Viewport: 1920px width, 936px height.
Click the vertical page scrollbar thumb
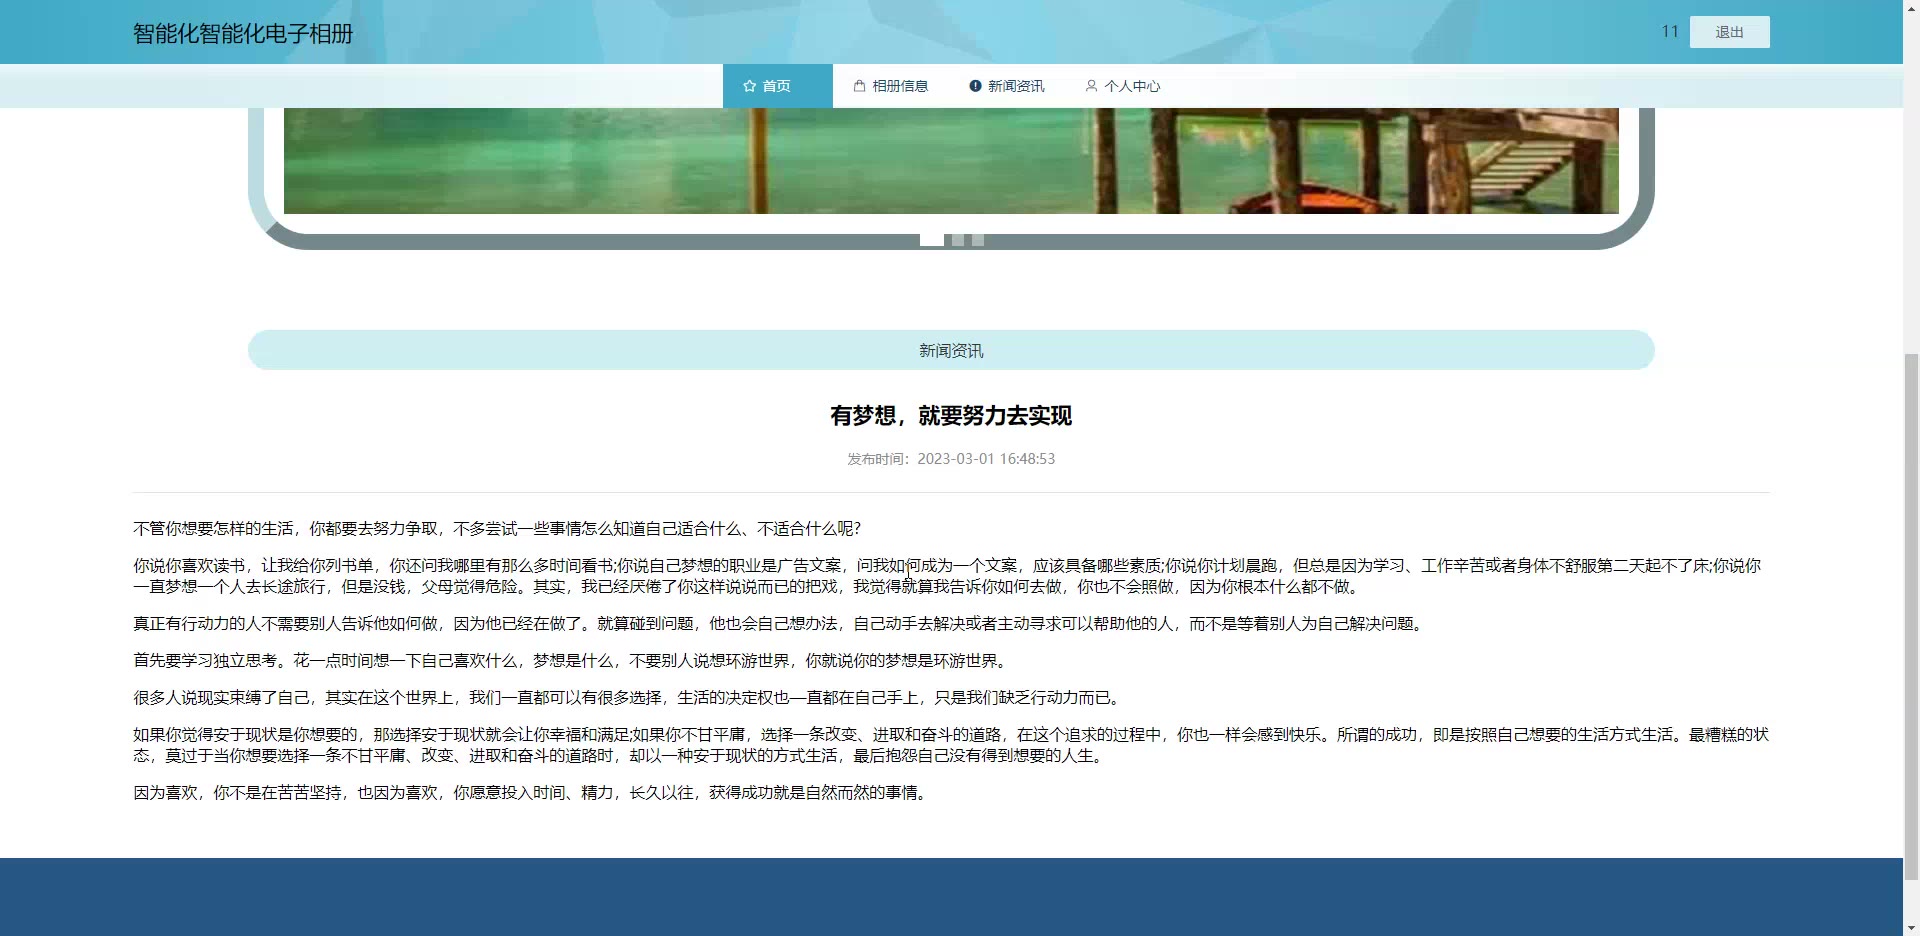(x=1911, y=615)
